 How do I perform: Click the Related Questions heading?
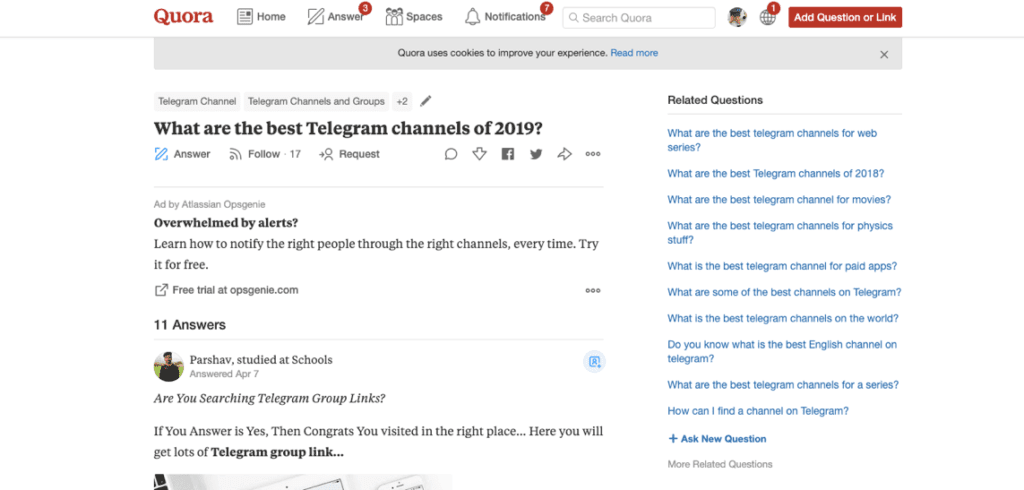715,101
